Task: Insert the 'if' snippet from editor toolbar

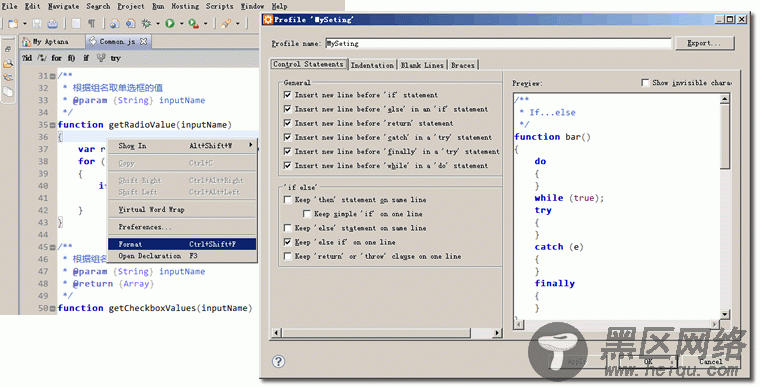Action: 86,58
